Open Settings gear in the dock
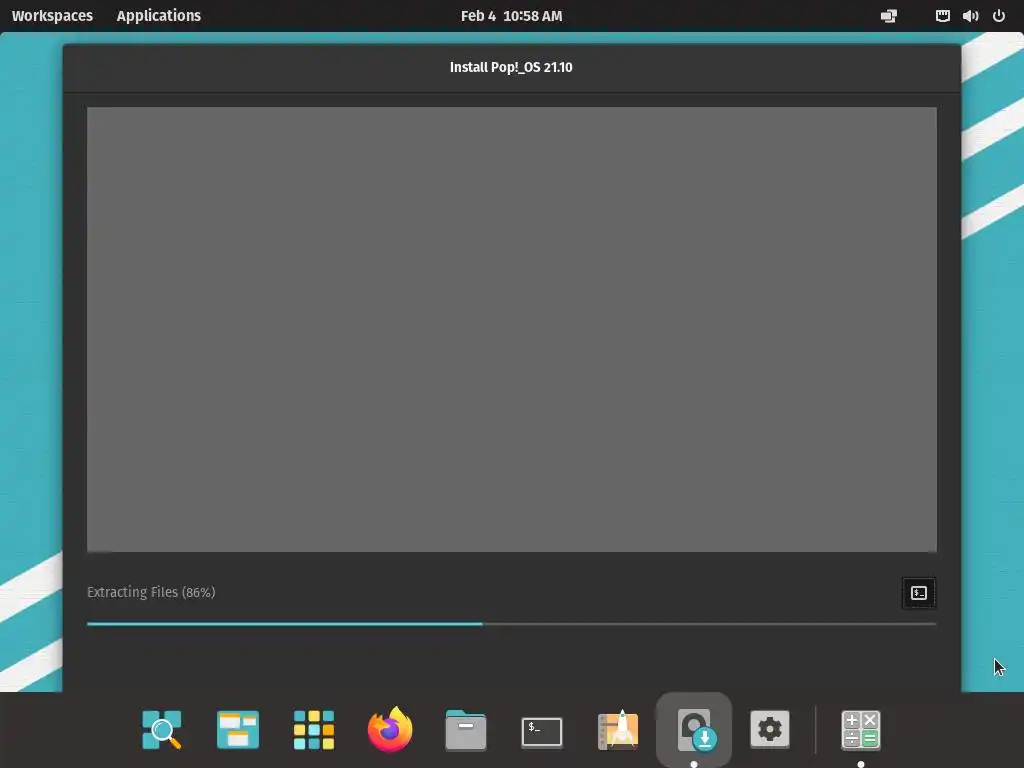Image resolution: width=1024 pixels, height=768 pixels. (x=770, y=729)
